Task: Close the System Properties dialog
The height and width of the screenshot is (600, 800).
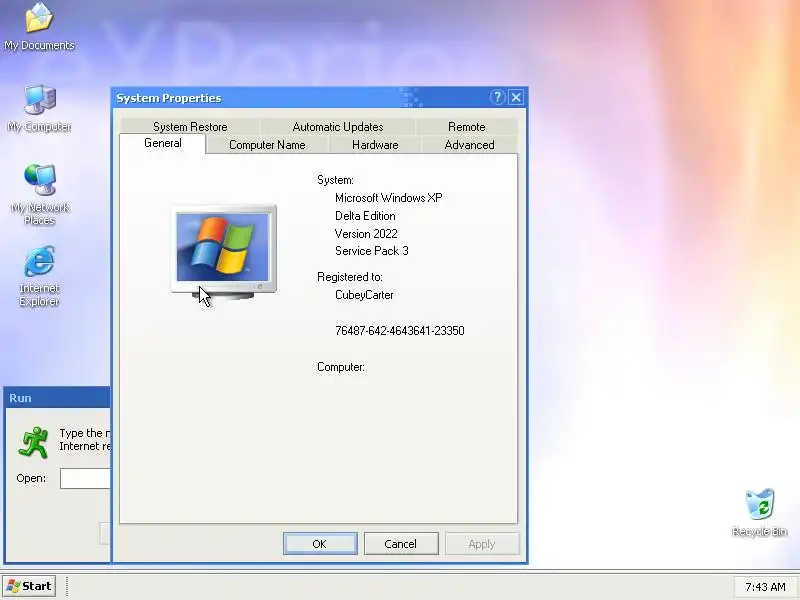Action: (x=516, y=97)
